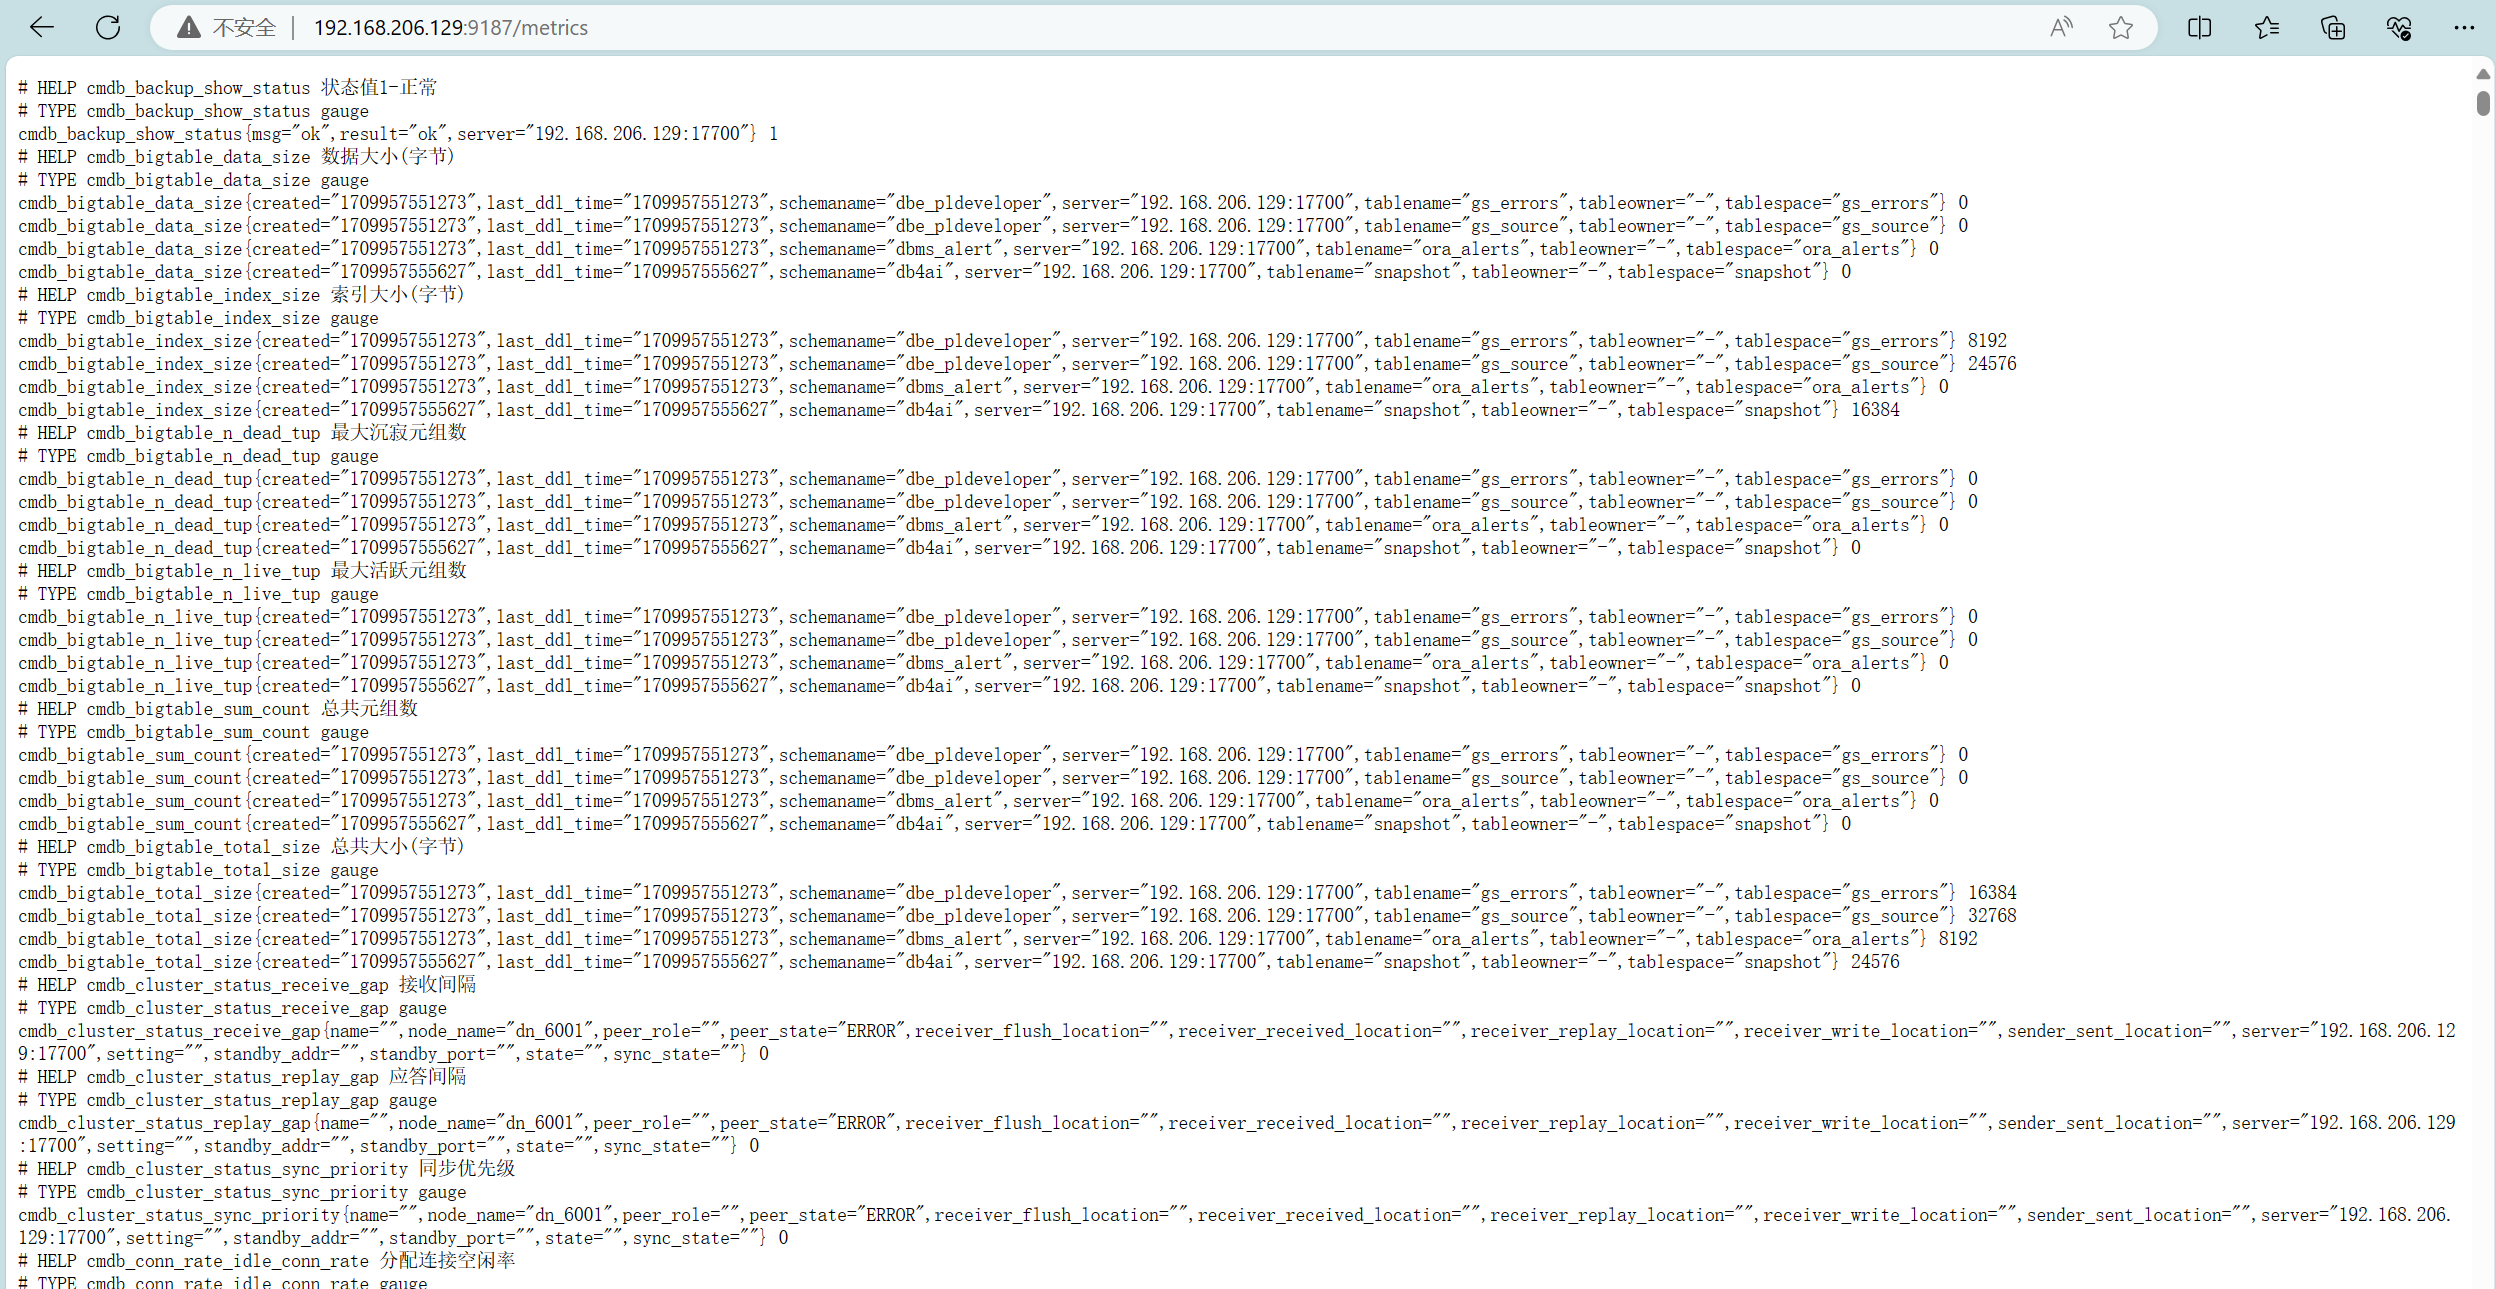Open Browser essentials heart icon
Viewport: 2496px width, 1289px height.
coord(2398,27)
